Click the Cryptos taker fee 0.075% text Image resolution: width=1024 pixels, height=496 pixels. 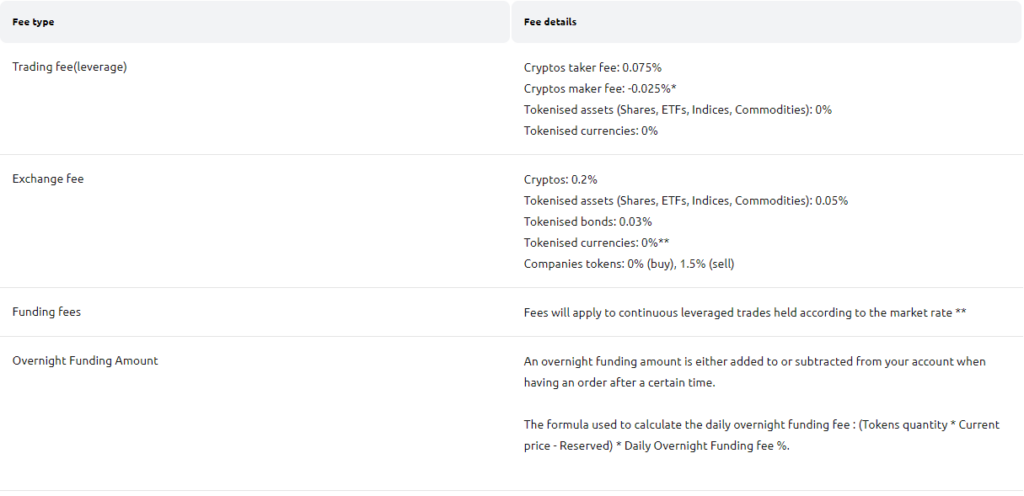point(593,67)
